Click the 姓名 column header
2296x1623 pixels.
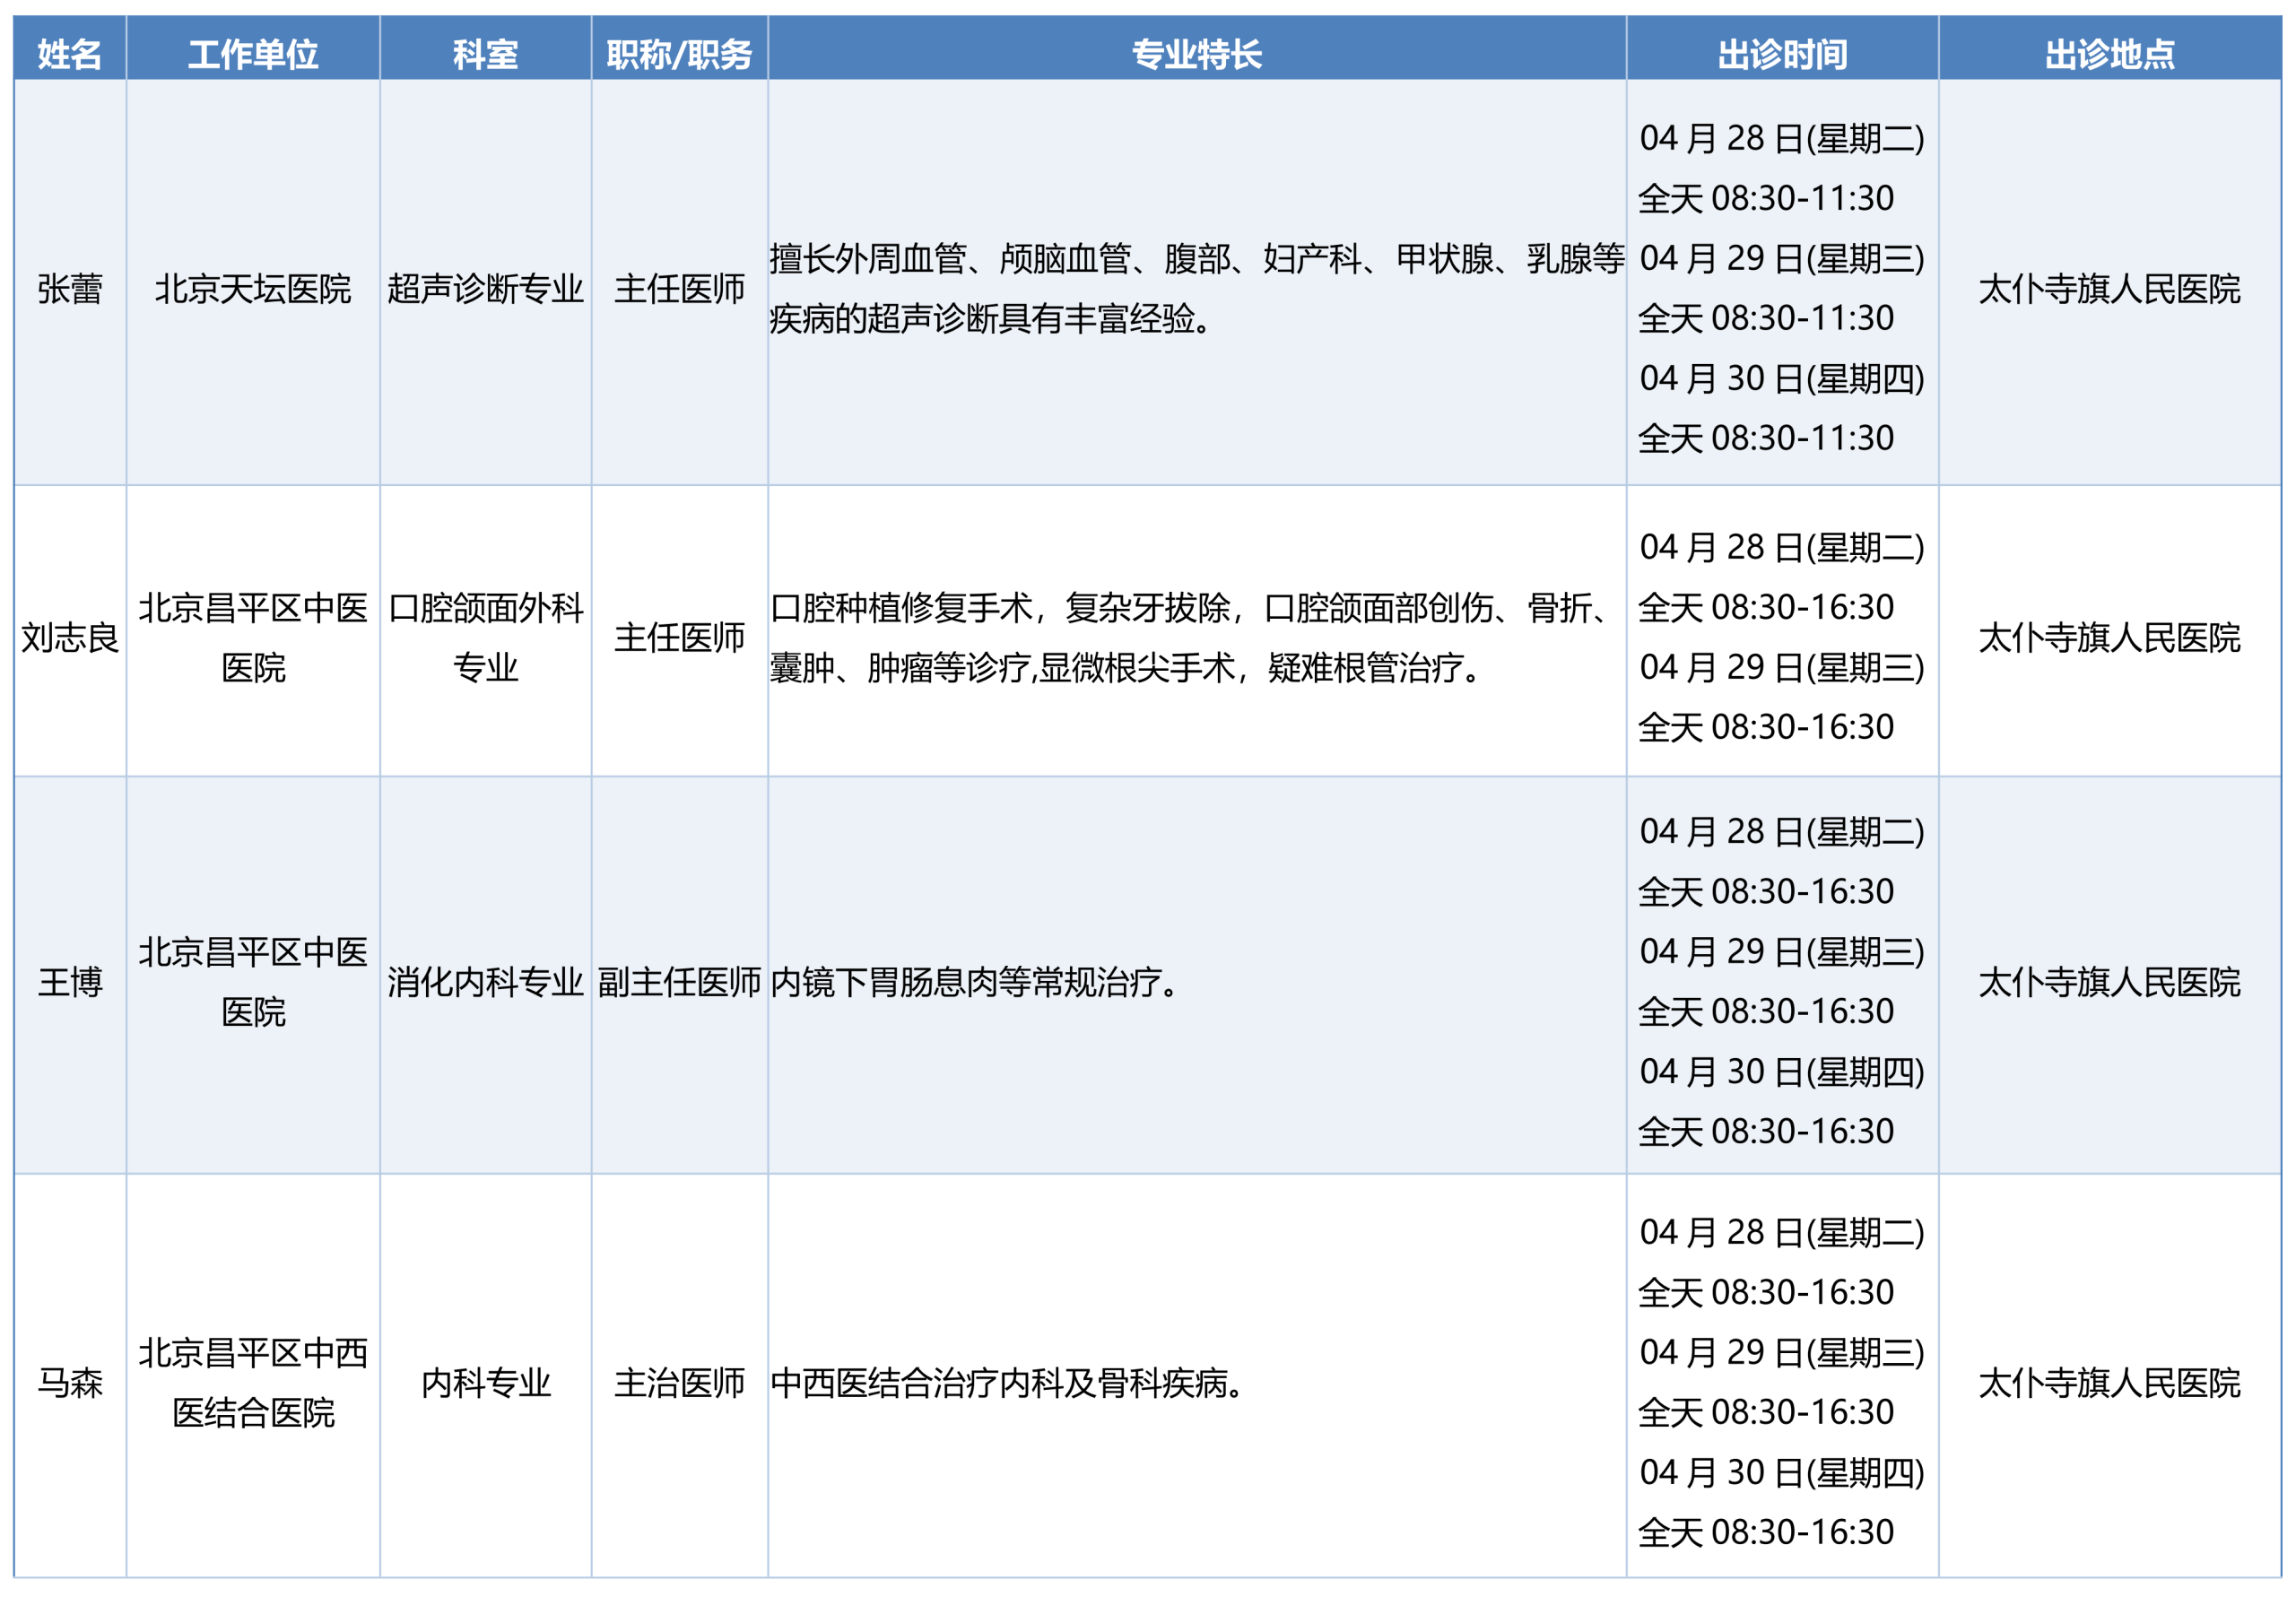pyautogui.click(x=69, y=53)
